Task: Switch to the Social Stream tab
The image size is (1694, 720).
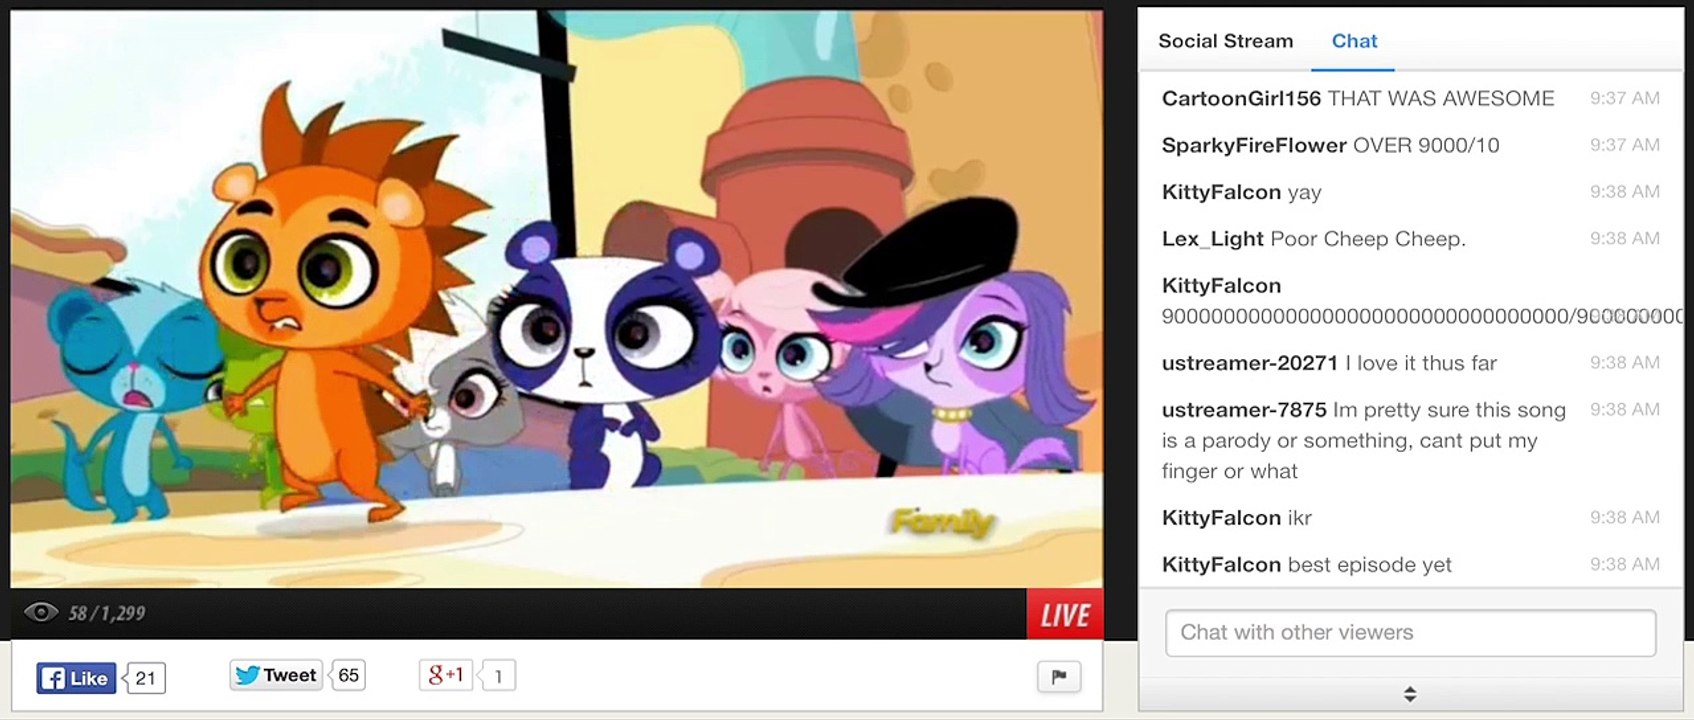Action: (1225, 41)
